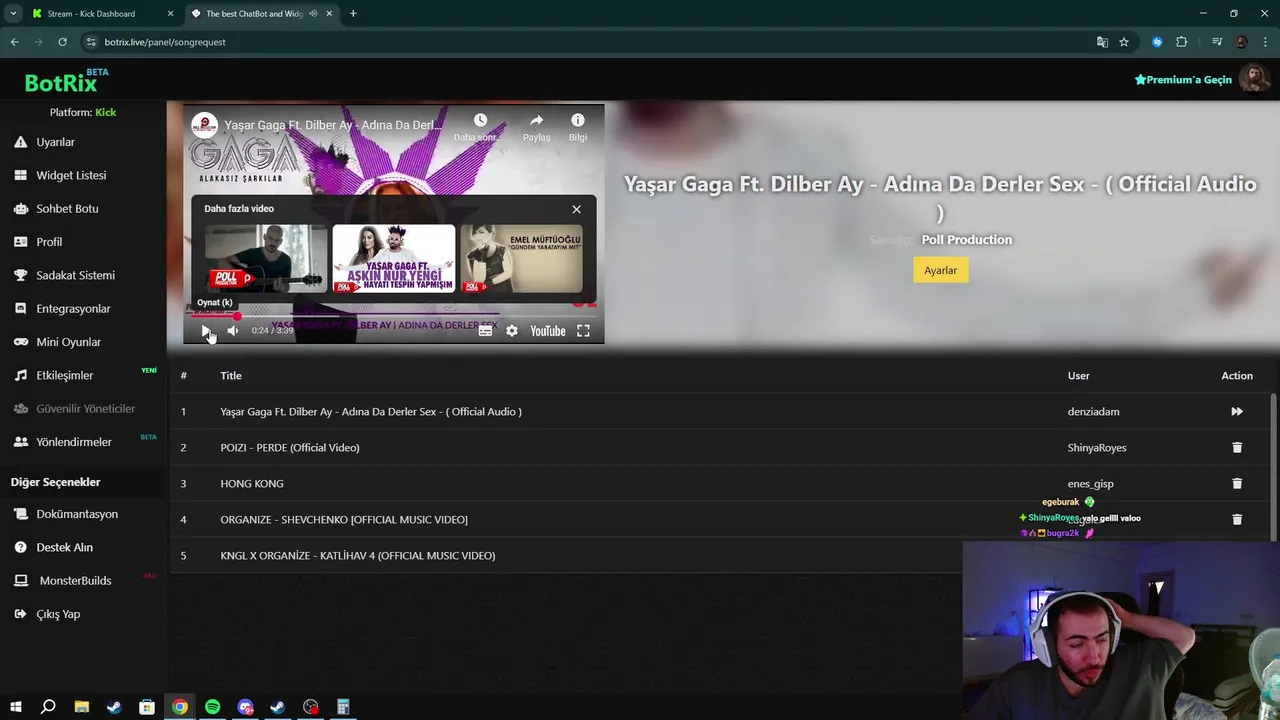This screenshot has height=720, width=1280.
Task: Click Daha sonra izle clock icon
Action: (x=480, y=120)
